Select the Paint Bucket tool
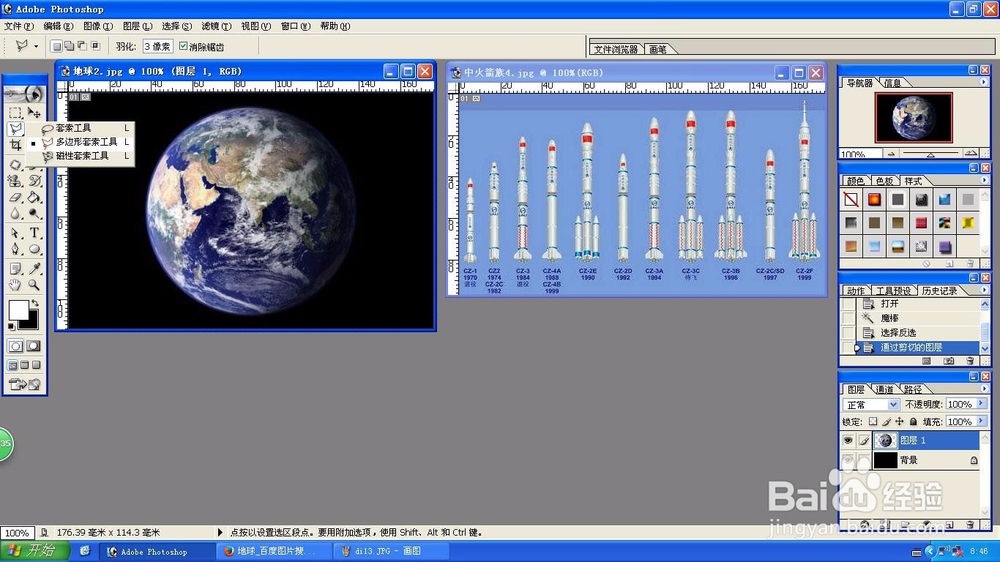The height and width of the screenshot is (562, 1000). coord(34,198)
